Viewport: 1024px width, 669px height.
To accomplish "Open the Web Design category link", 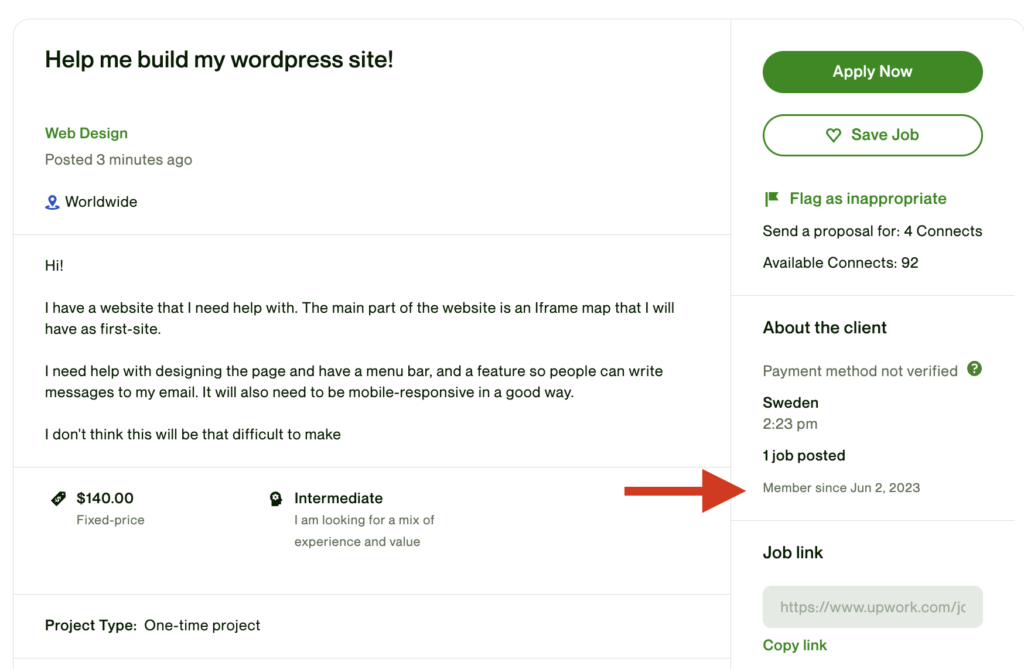I will (86, 133).
